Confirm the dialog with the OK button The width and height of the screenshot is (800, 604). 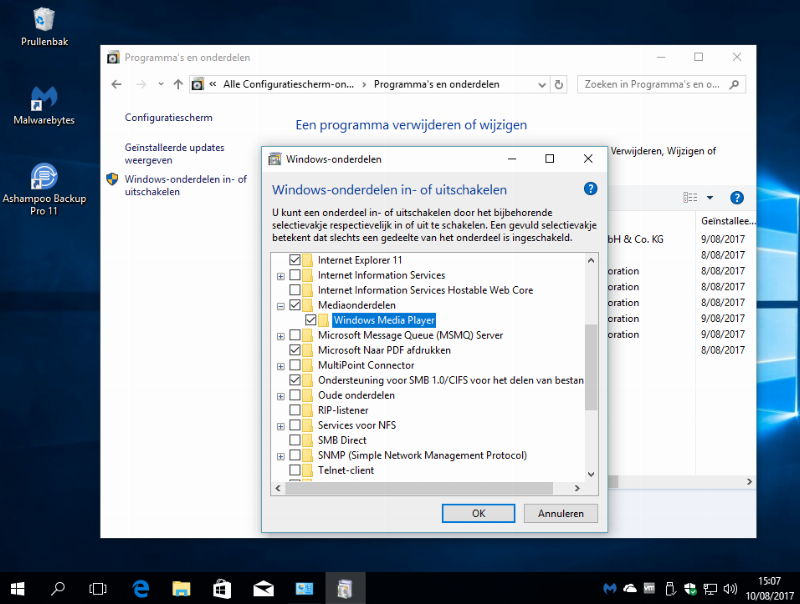(478, 513)
